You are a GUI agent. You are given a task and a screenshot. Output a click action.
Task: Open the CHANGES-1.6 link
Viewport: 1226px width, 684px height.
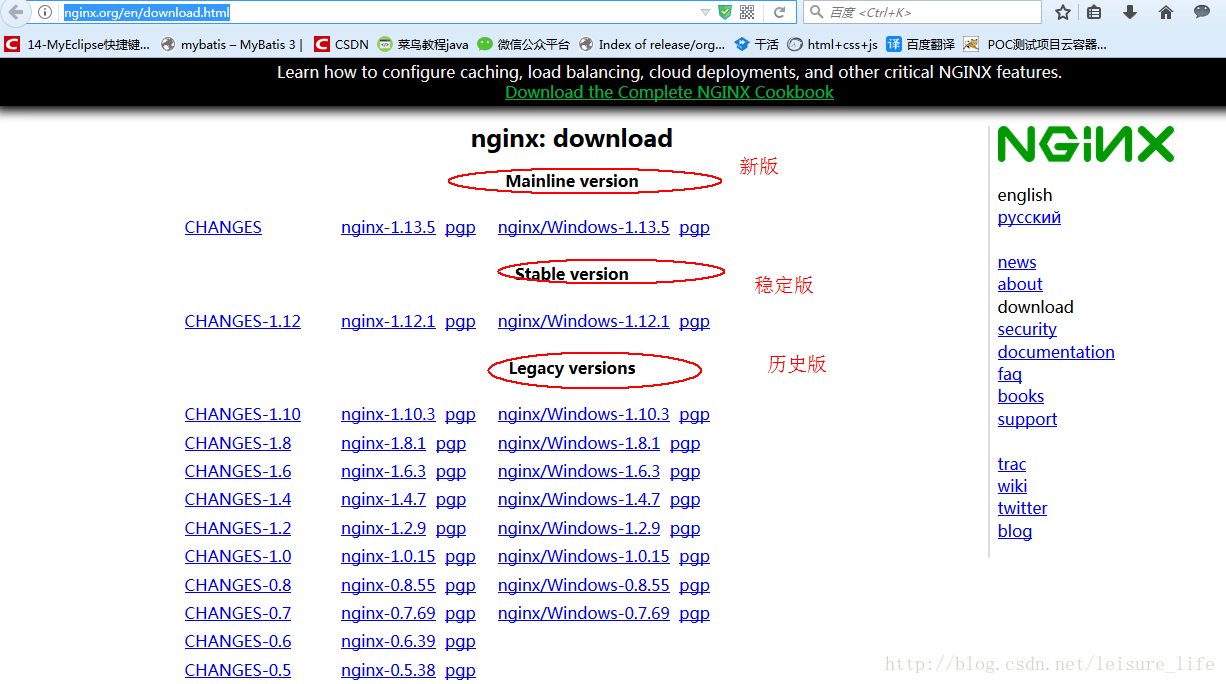pyautogui.click(x=238, y=471)
